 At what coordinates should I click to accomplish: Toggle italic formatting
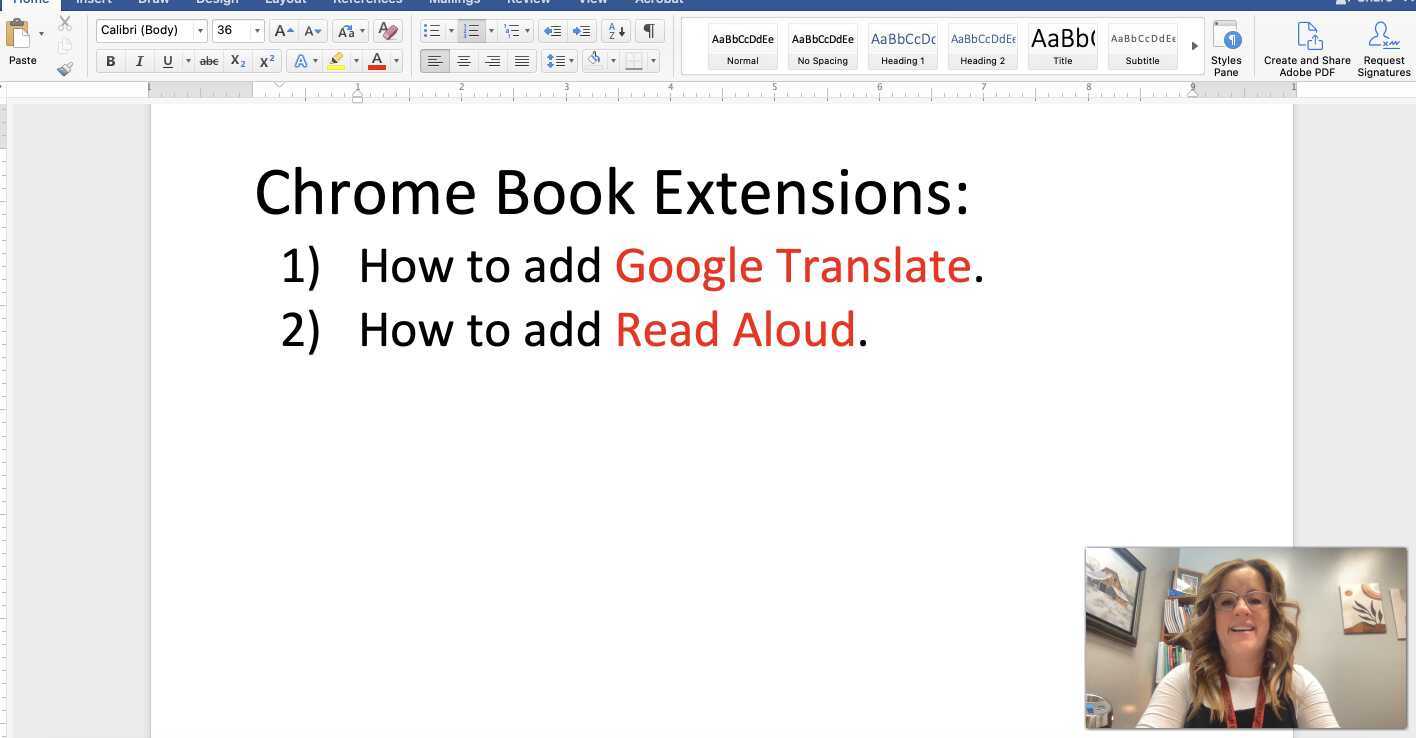click(x=139, y=61)
